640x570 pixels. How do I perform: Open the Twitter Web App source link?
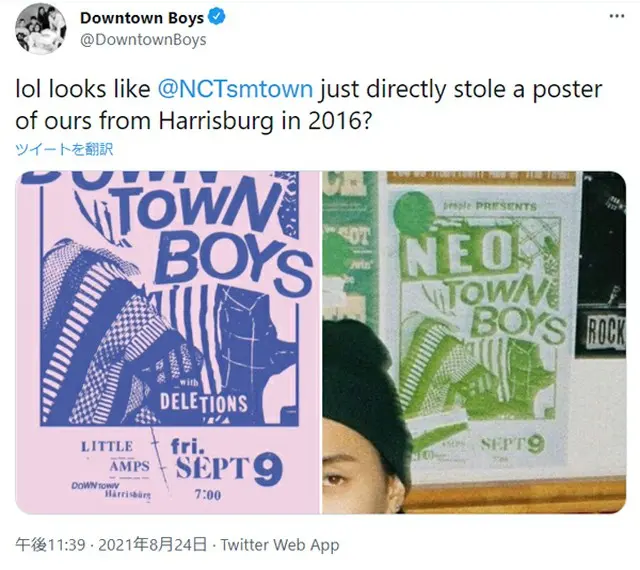(x=280, y=545)
